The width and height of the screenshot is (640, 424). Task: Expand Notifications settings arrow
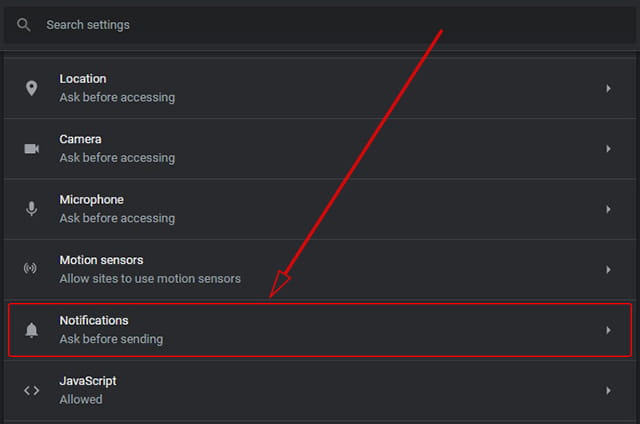point(608,330)
